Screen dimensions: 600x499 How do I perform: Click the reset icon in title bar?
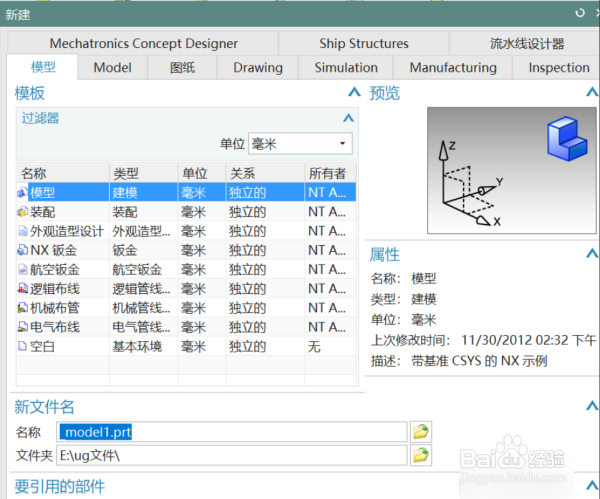click(580, 13)
